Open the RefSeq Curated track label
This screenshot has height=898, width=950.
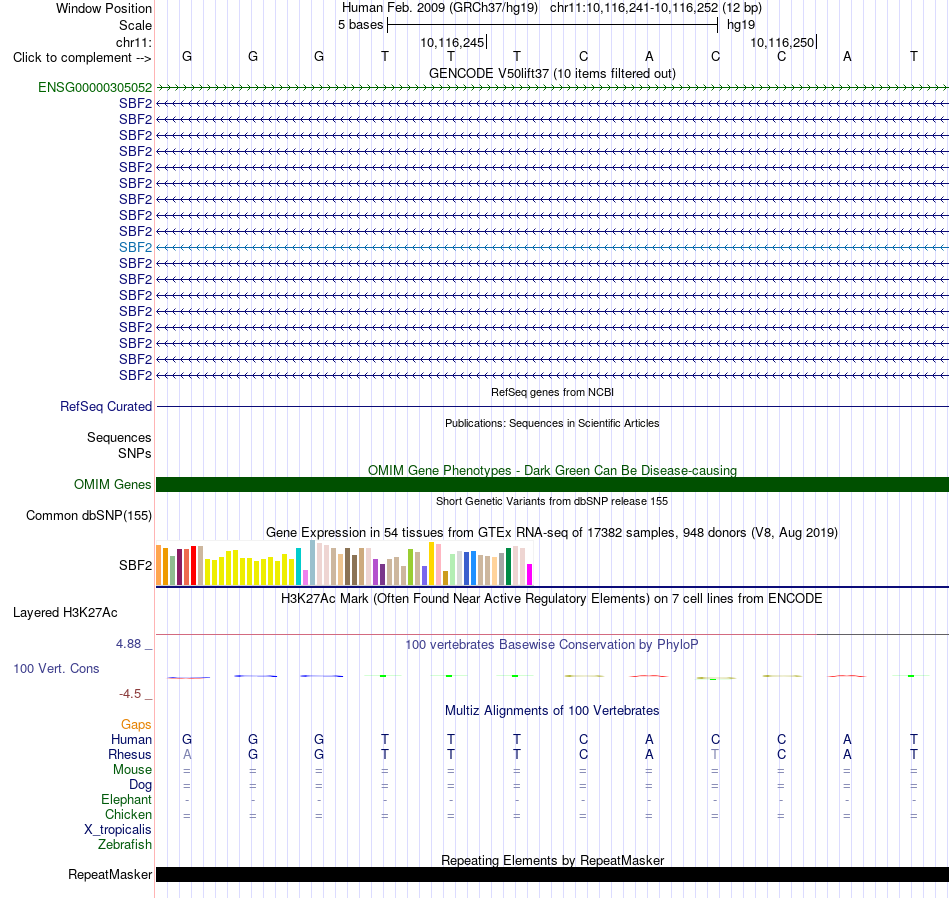coord(106,407)
